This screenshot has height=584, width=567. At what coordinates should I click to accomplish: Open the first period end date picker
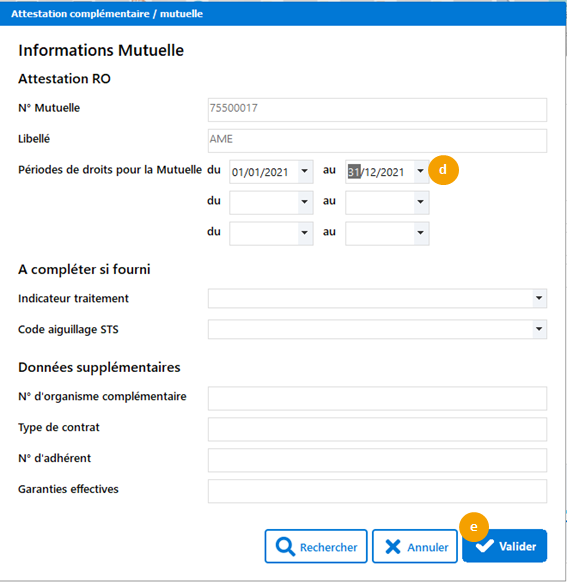(x=421, y=171)
